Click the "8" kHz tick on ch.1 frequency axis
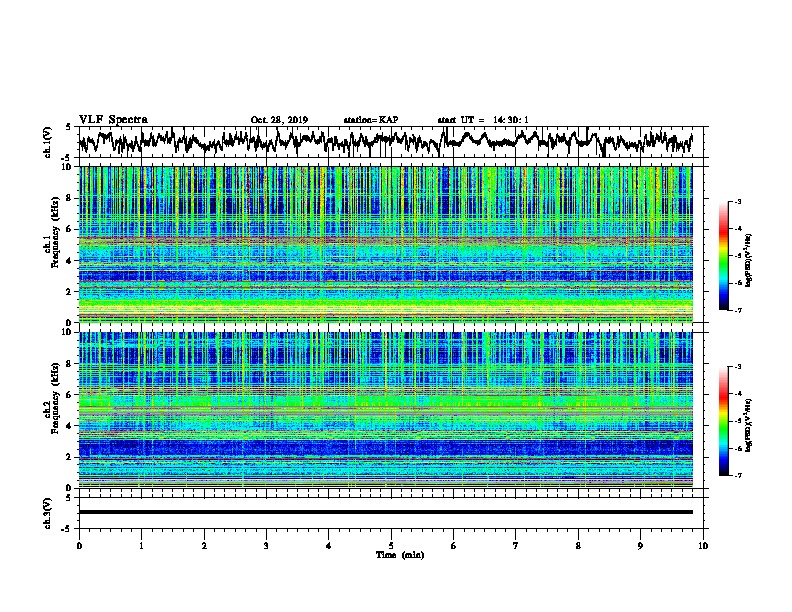The width and height of the screenshot is (792, 612). tap(70, 198)
